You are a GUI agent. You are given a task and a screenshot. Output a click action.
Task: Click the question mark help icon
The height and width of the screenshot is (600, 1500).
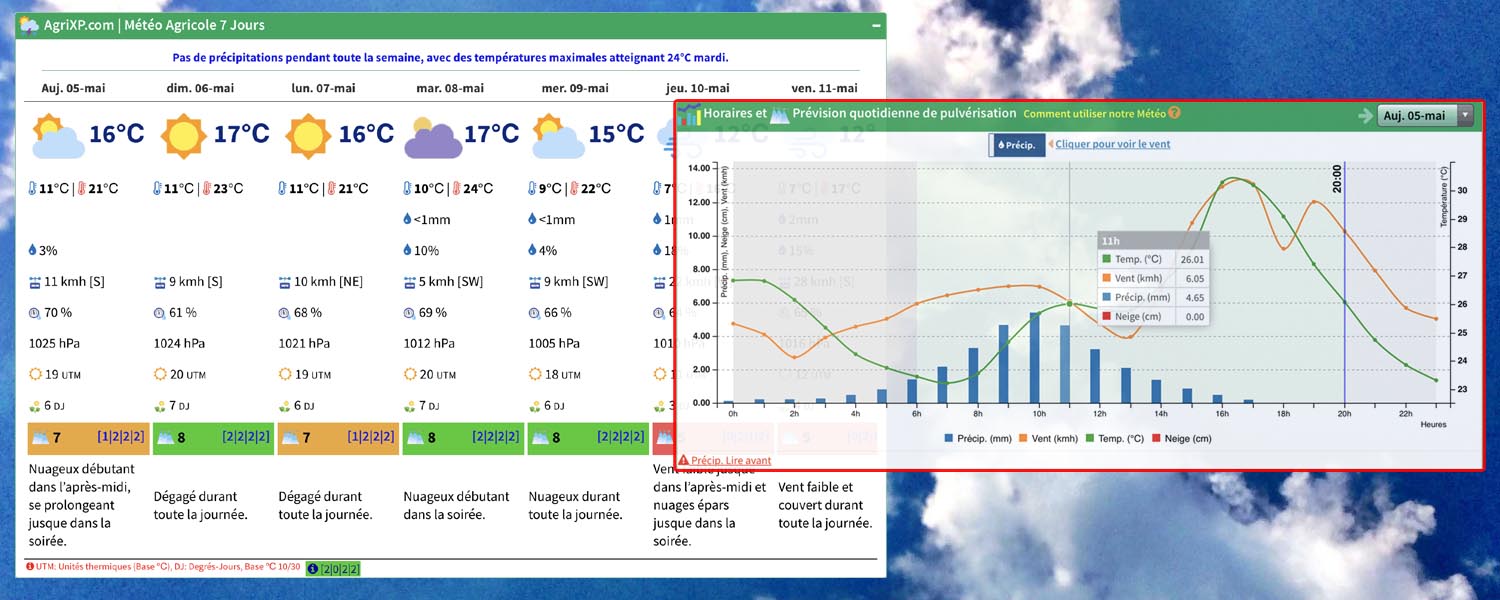coord(1175,113)
